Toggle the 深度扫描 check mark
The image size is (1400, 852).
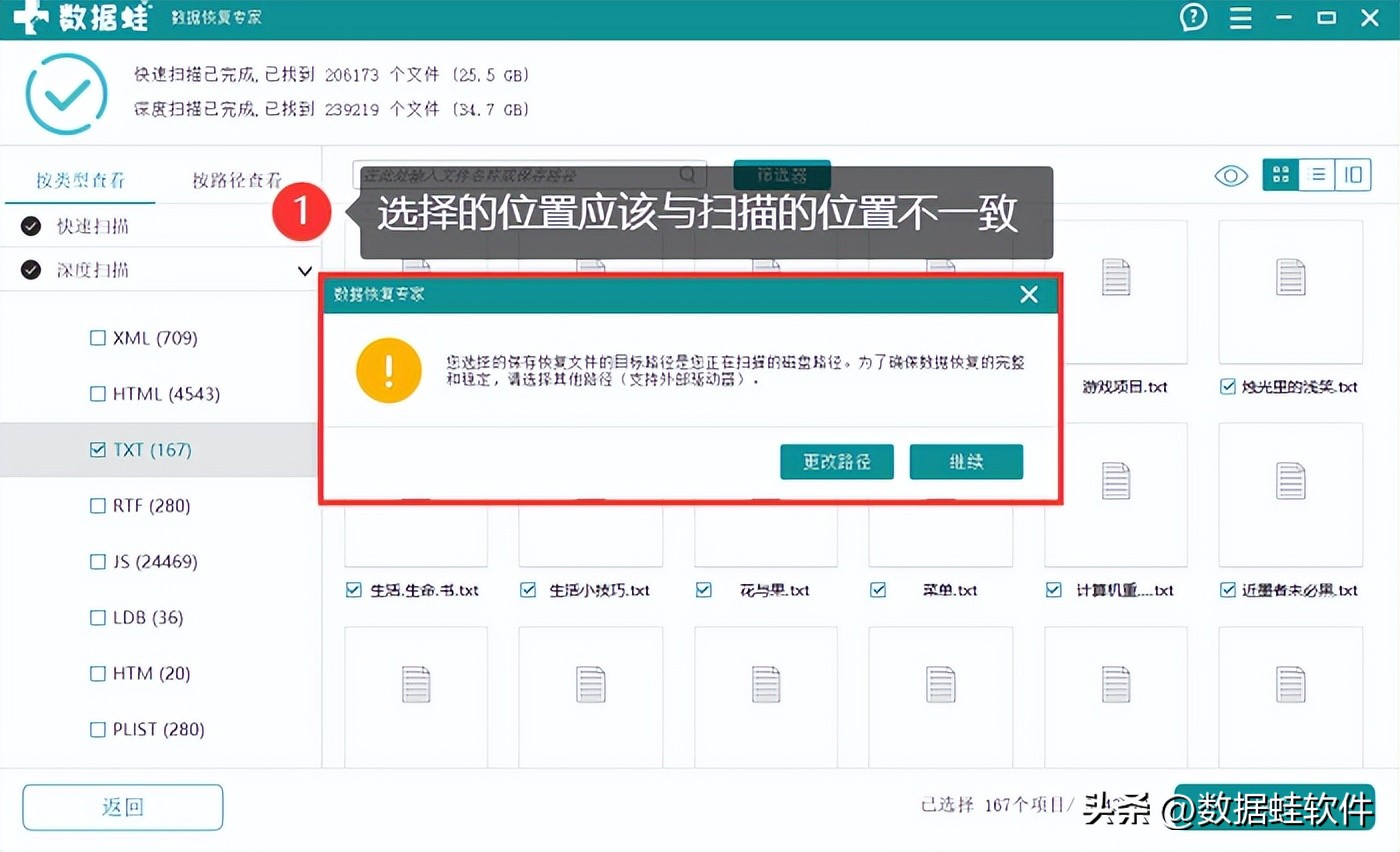coord(31,270)
